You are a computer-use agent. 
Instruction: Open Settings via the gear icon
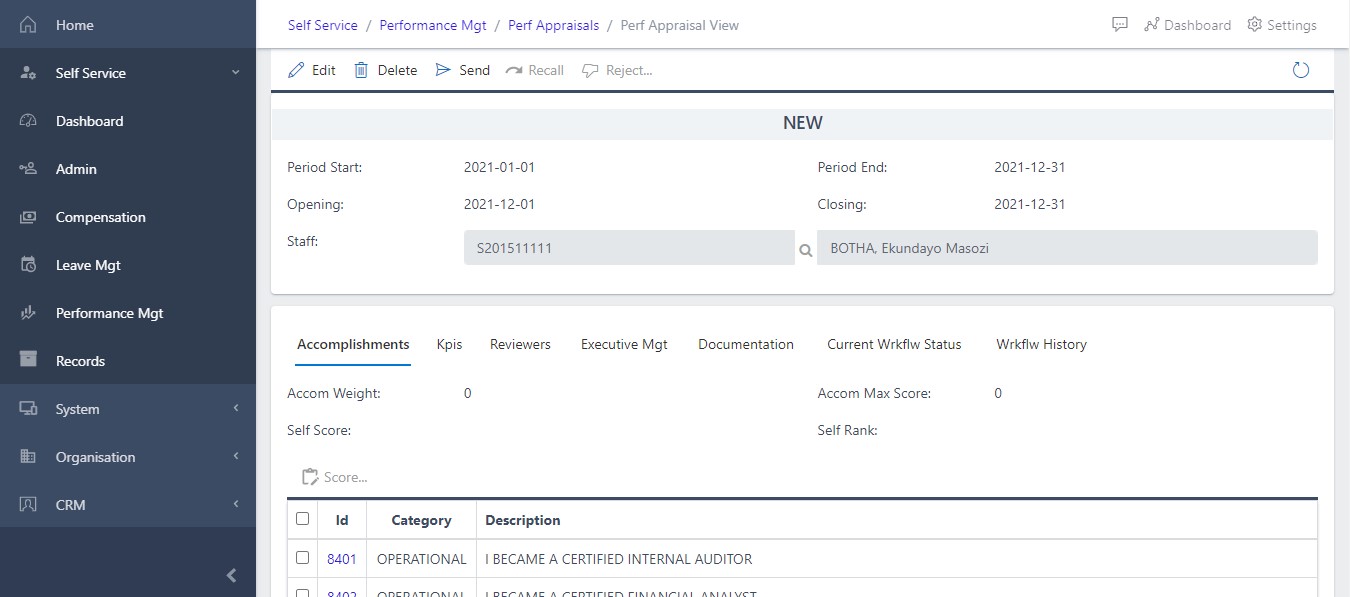point(1254,25)
